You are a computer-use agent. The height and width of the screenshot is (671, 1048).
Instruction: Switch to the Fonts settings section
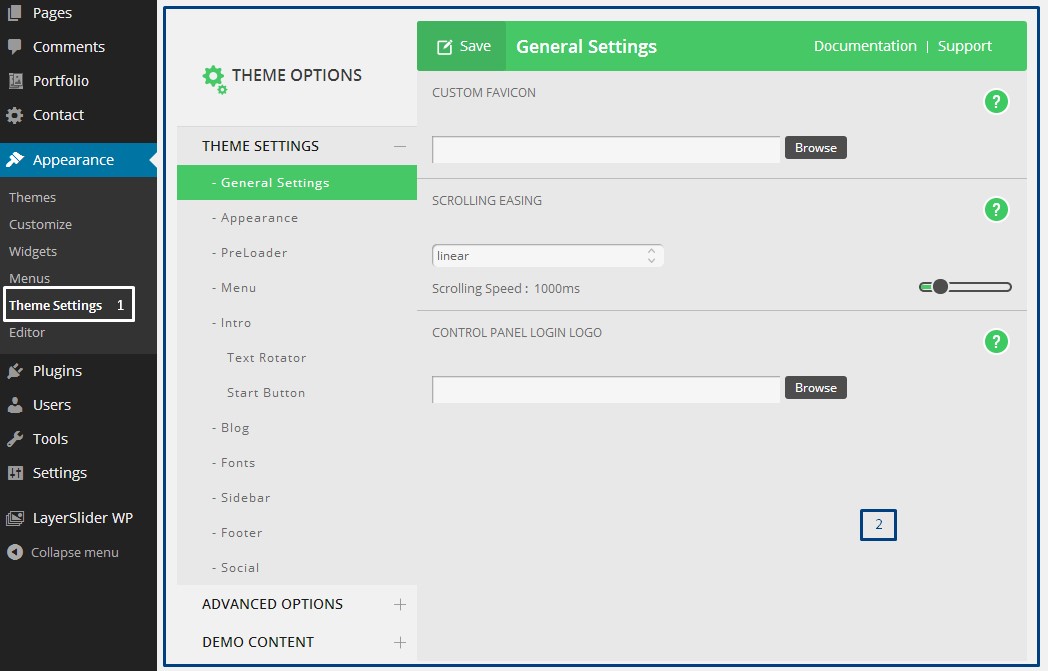click(236, 462)
